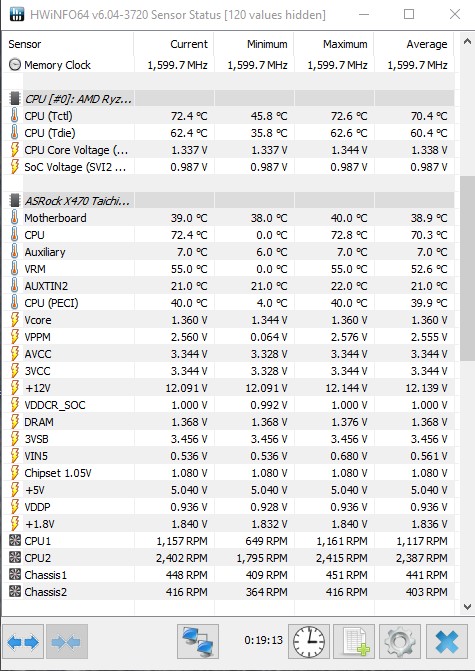Viewport: 475px width, 671px height.
Task: Open sensor settings gear button
Action: pyautogui.click(x=399, y=641)
